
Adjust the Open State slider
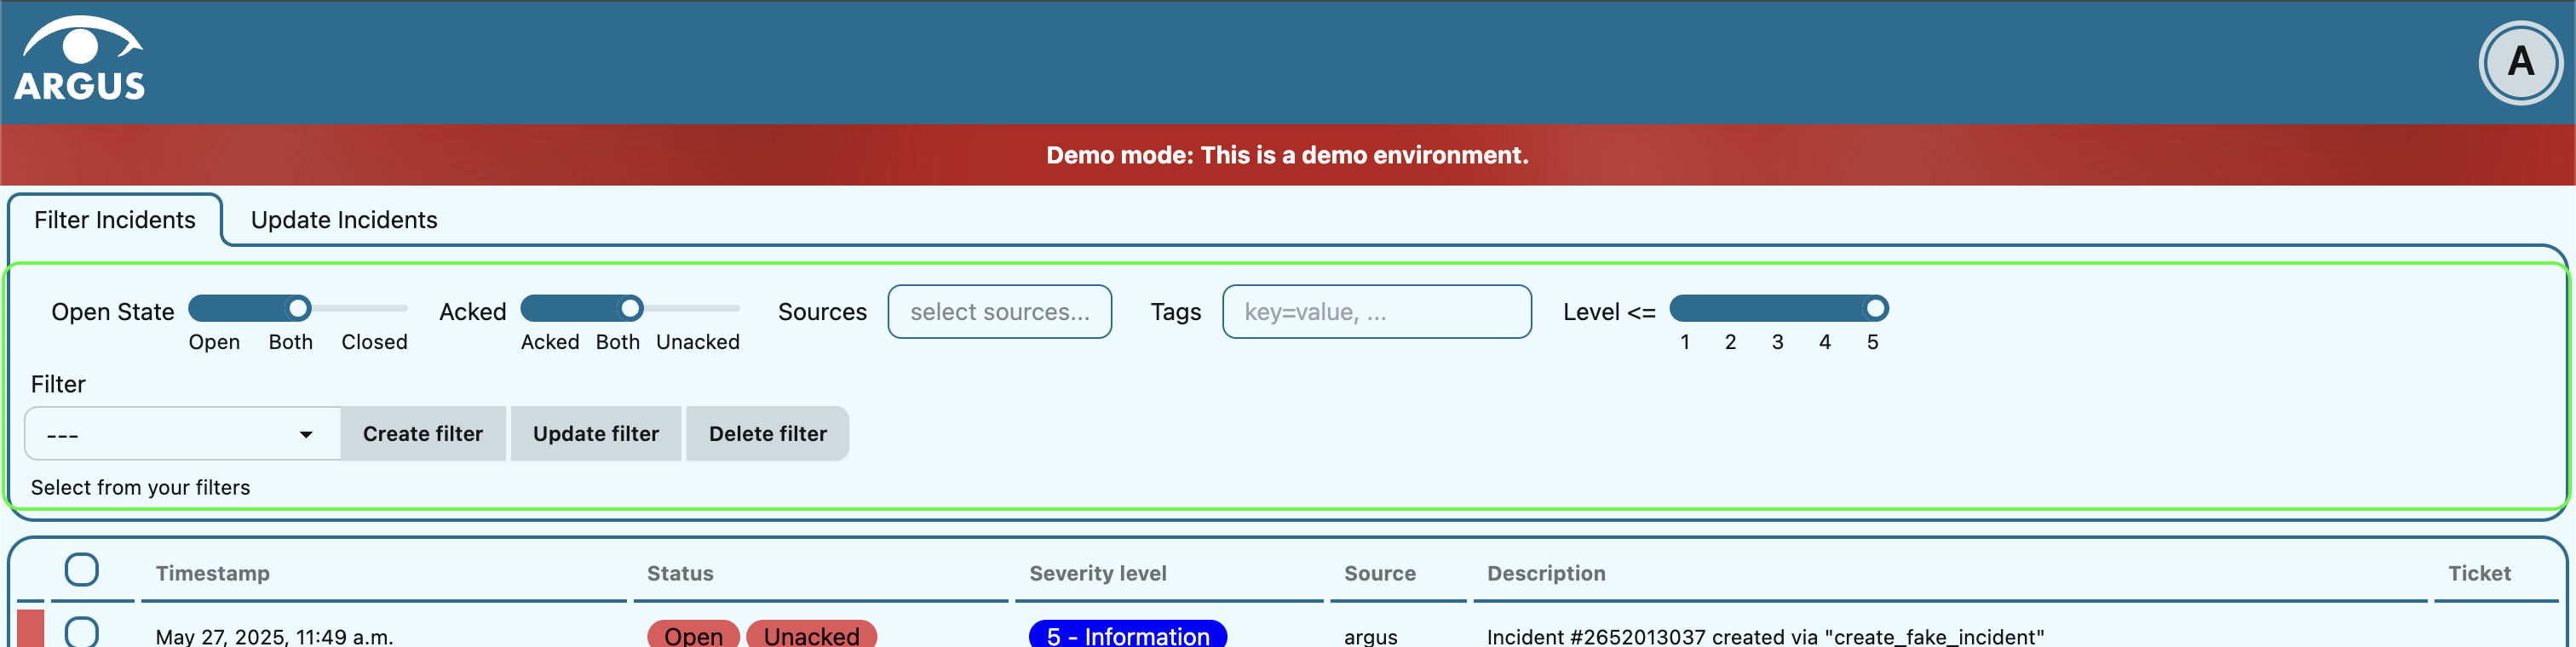298,308
